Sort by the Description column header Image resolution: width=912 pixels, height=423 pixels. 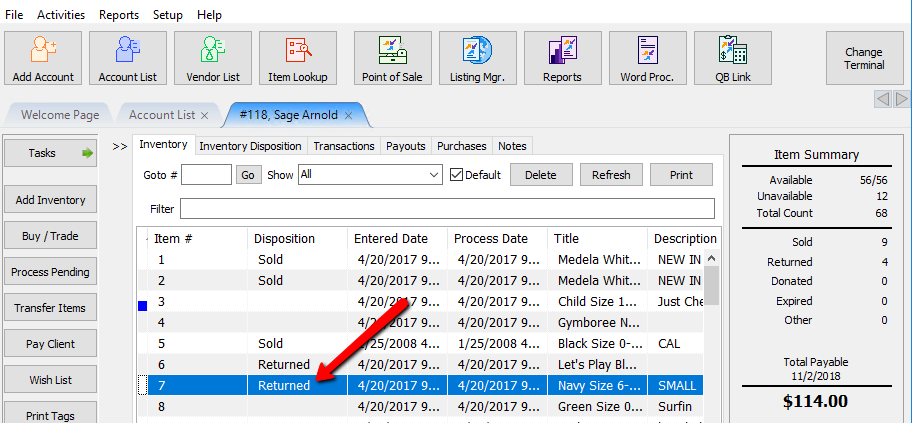[x=684, y=239]
